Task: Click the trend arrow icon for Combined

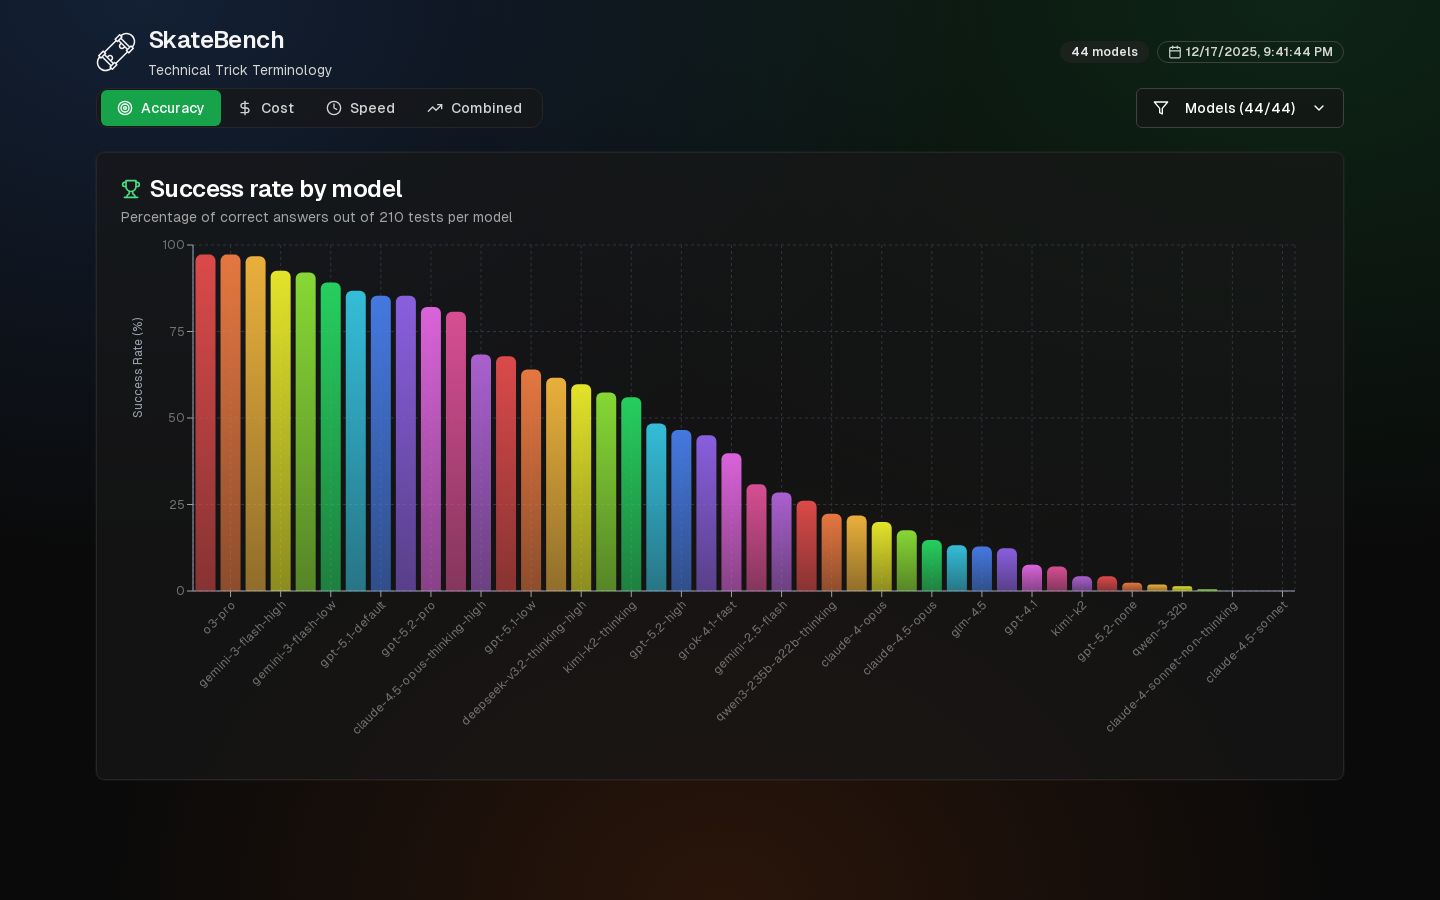Action: 435,108
